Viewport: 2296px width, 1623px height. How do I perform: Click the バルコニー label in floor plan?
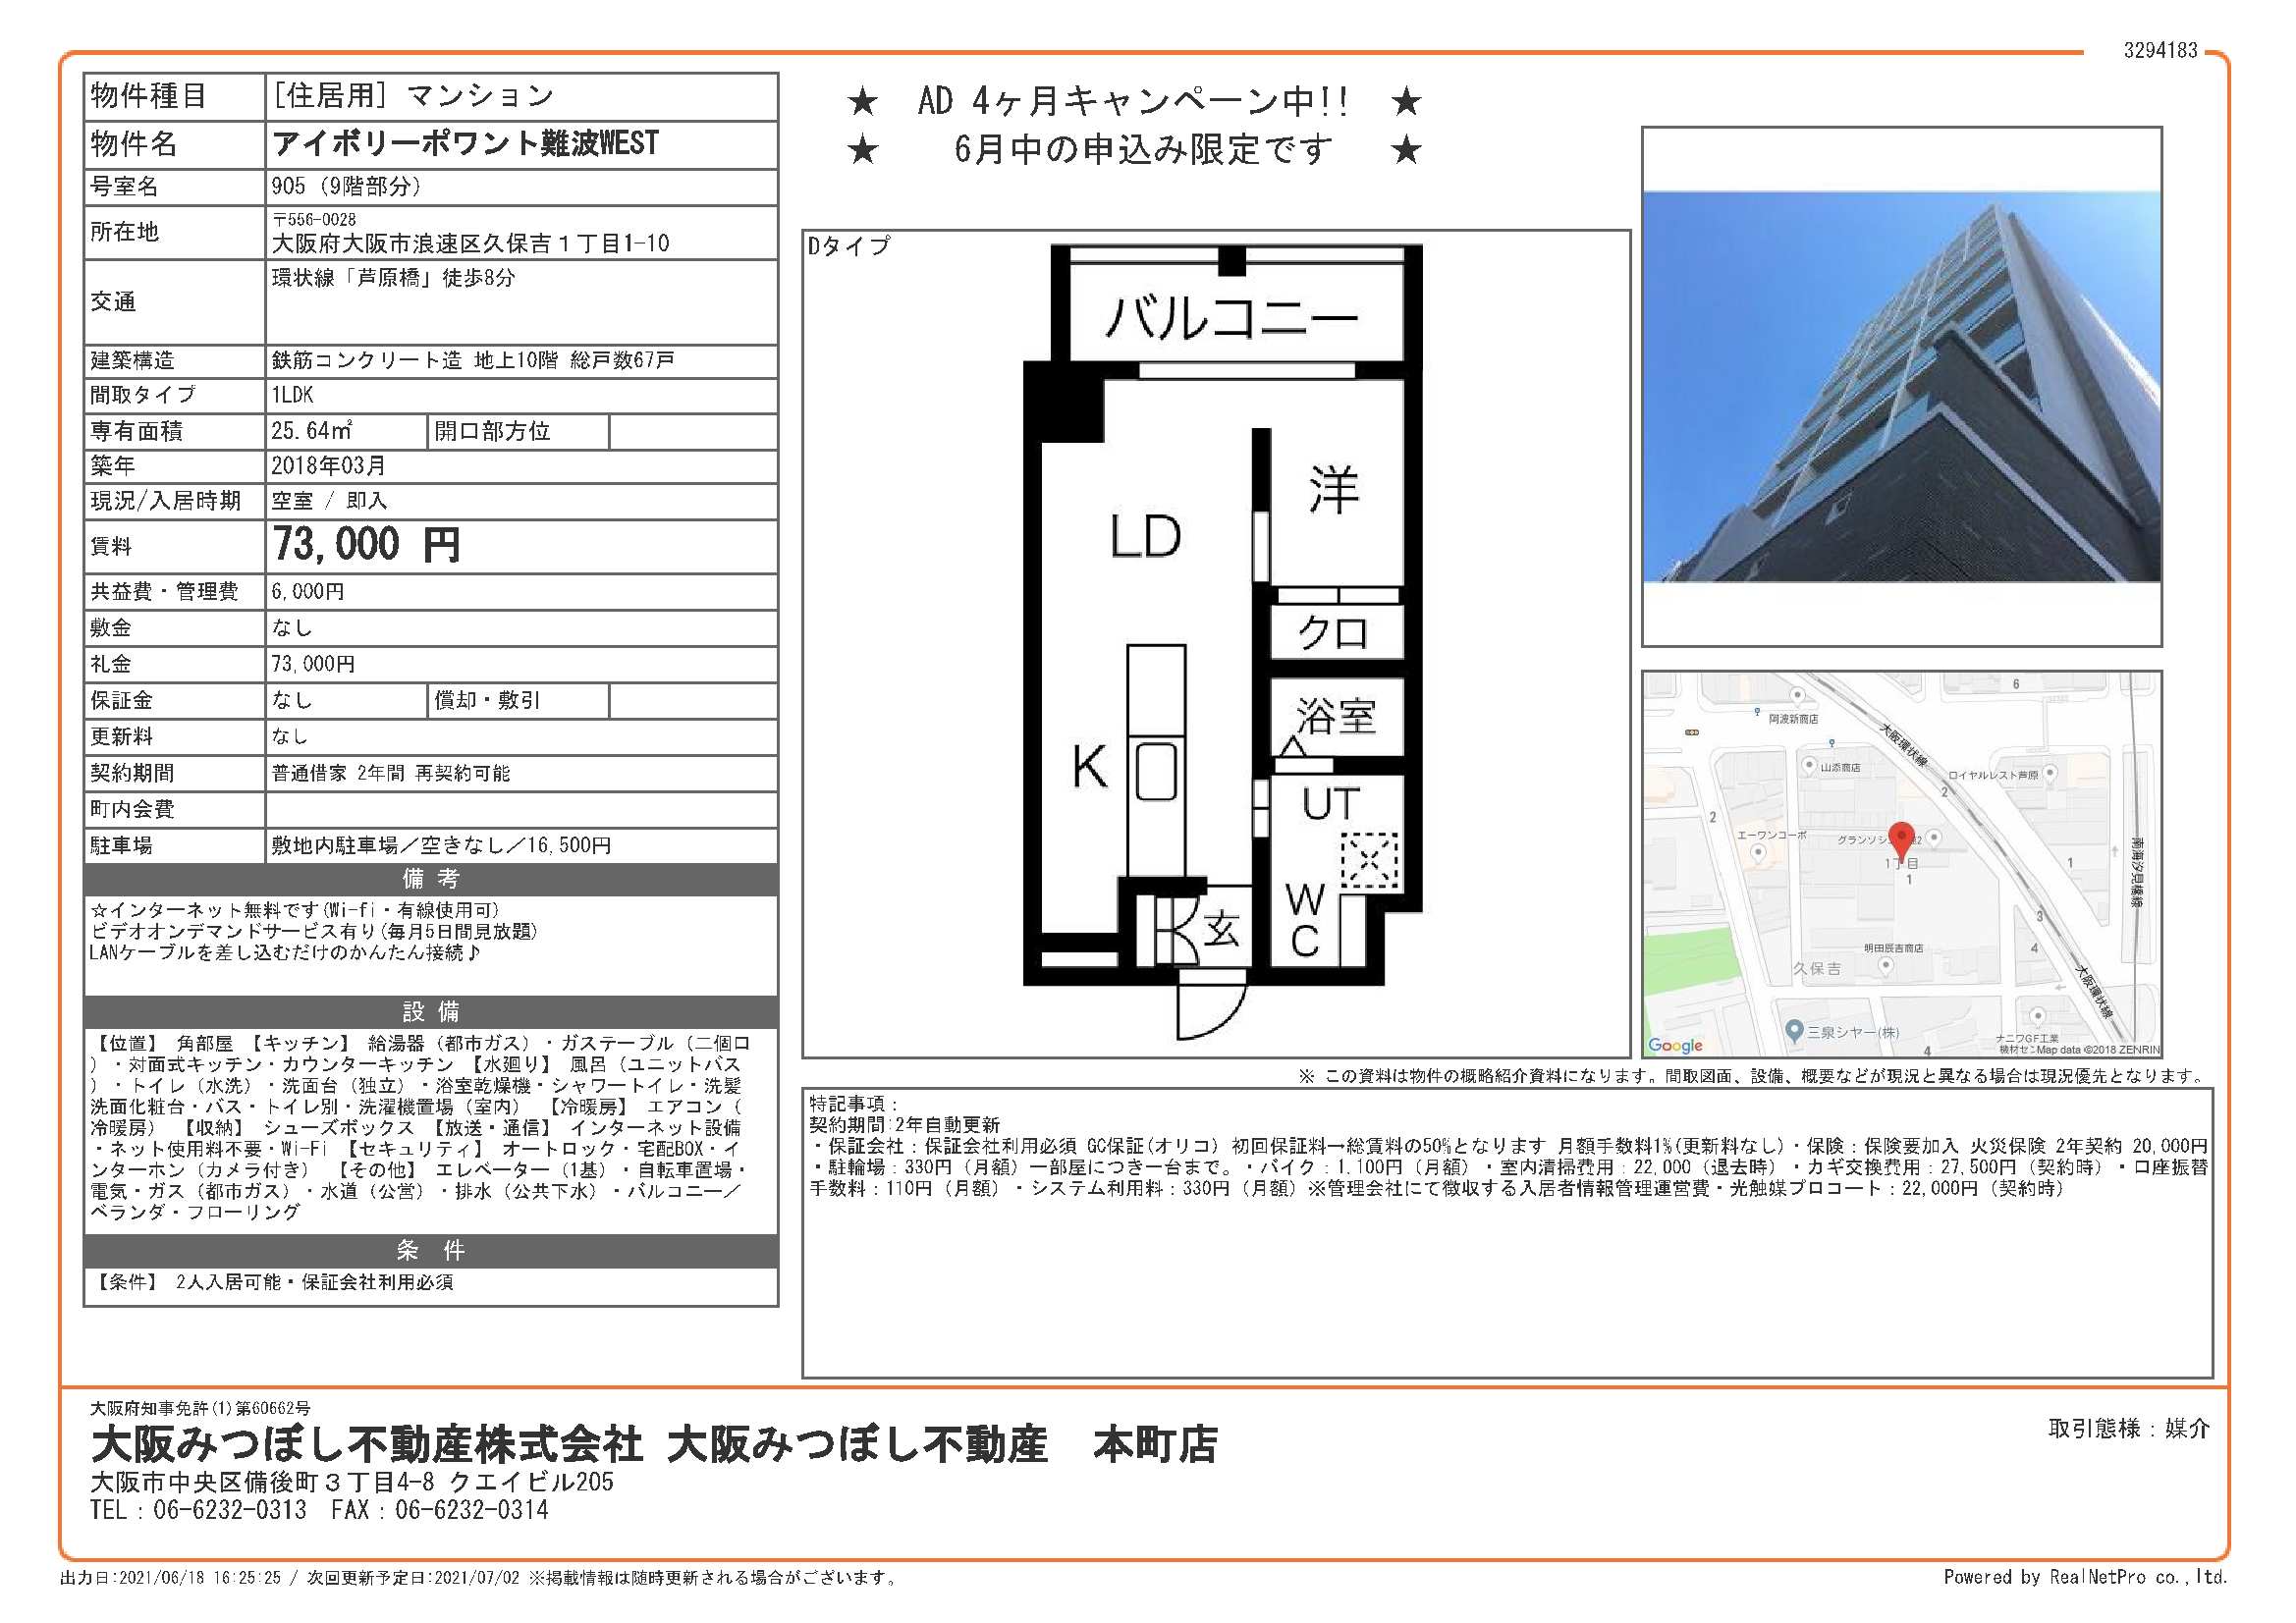coord(1232,317)
